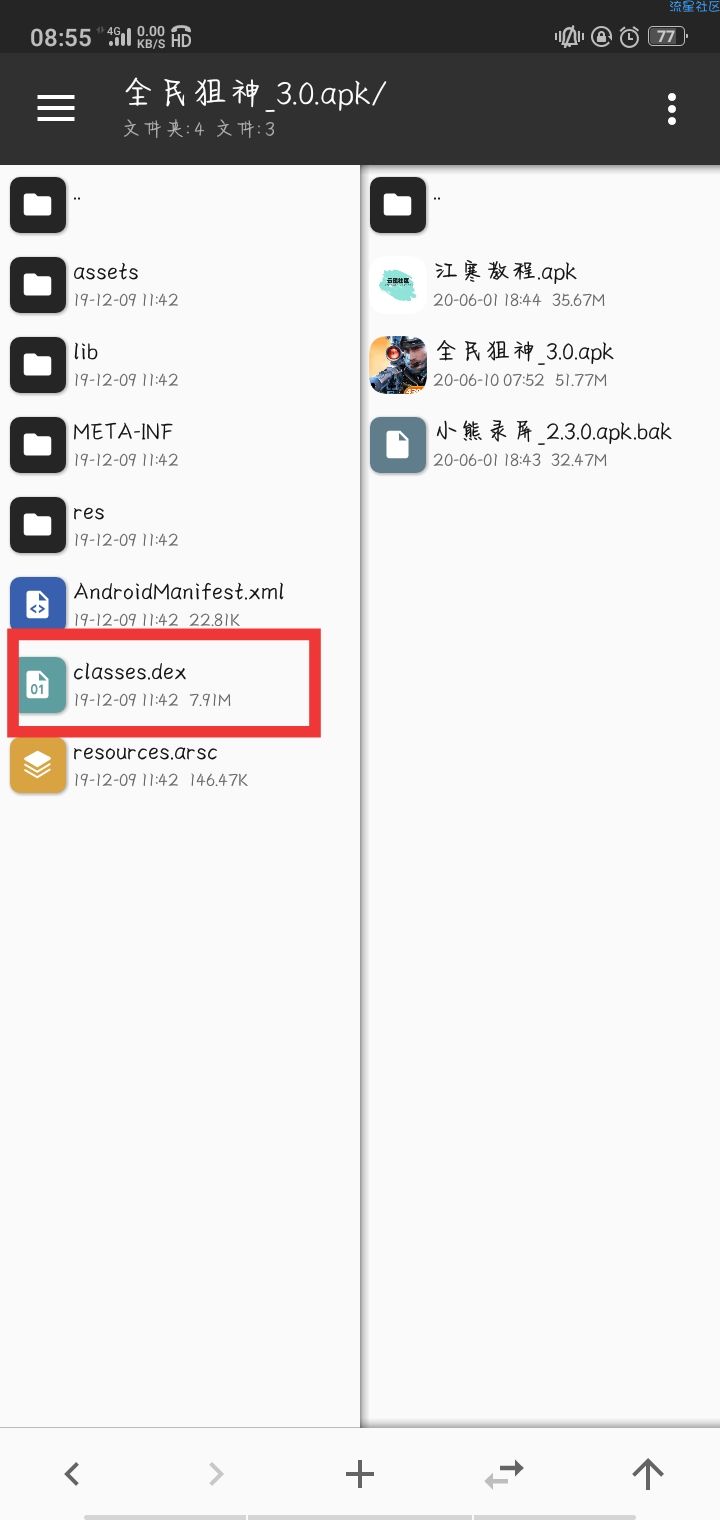Tap the back arrow in bottom bar
This screenshot has height=1520, width=720.
71,1473
